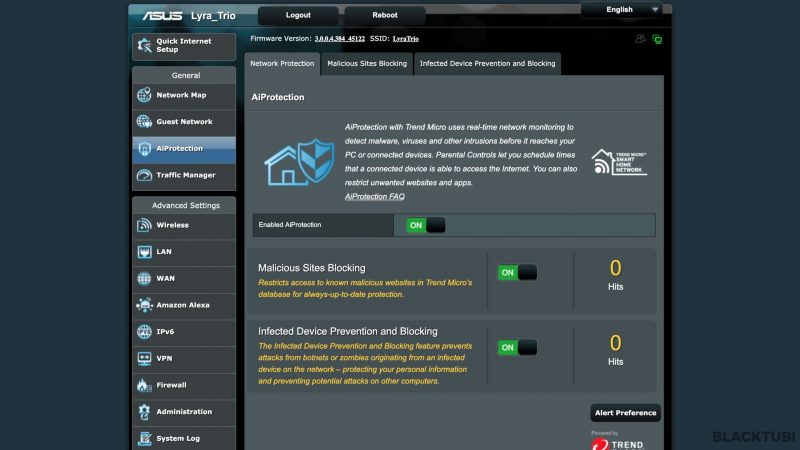Screen dimensions: 800x450
Task: Click the Firewall flame icon
Action: click(144, 385)
